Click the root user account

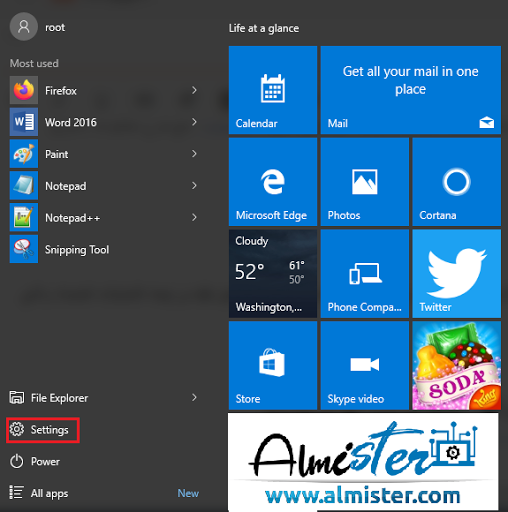pyautogui.click(x=37, y=27)
